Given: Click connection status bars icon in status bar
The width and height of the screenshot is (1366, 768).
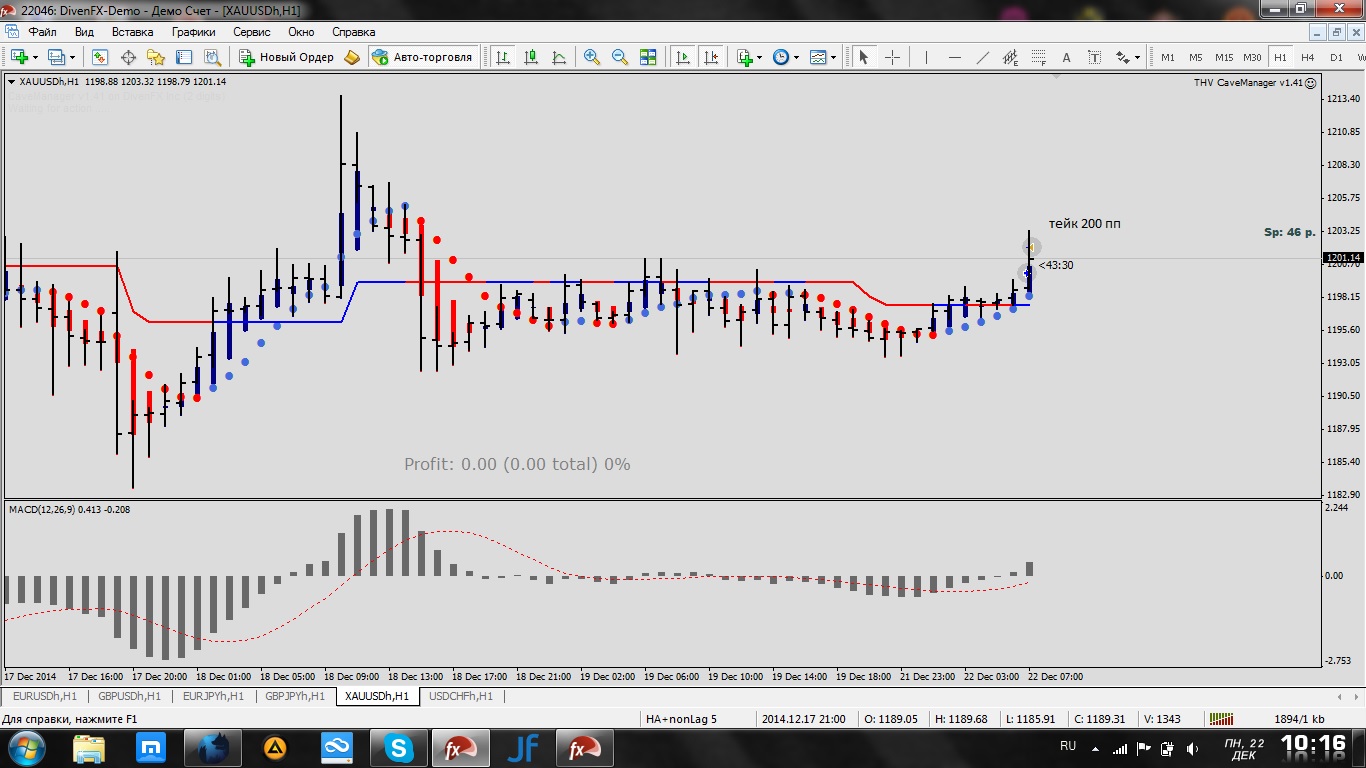Looking at the screenshot, I should 1221,718.
